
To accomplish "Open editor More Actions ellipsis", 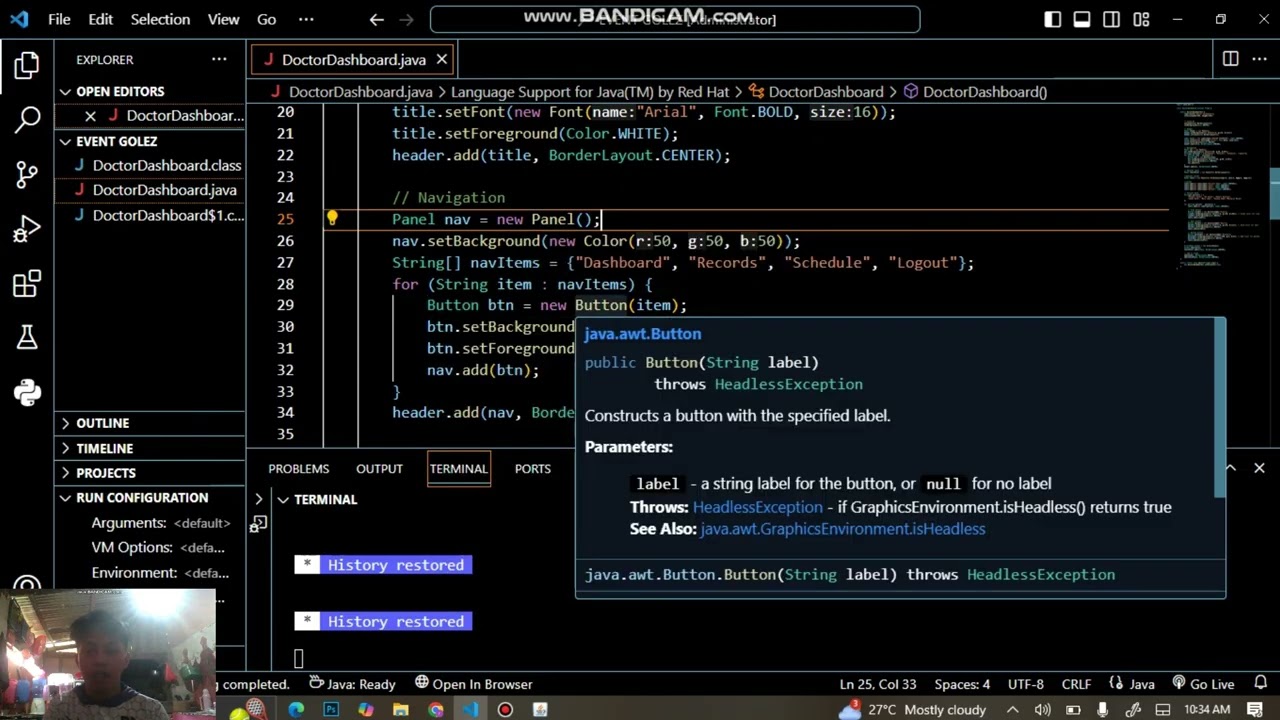I will [1259, 59].
